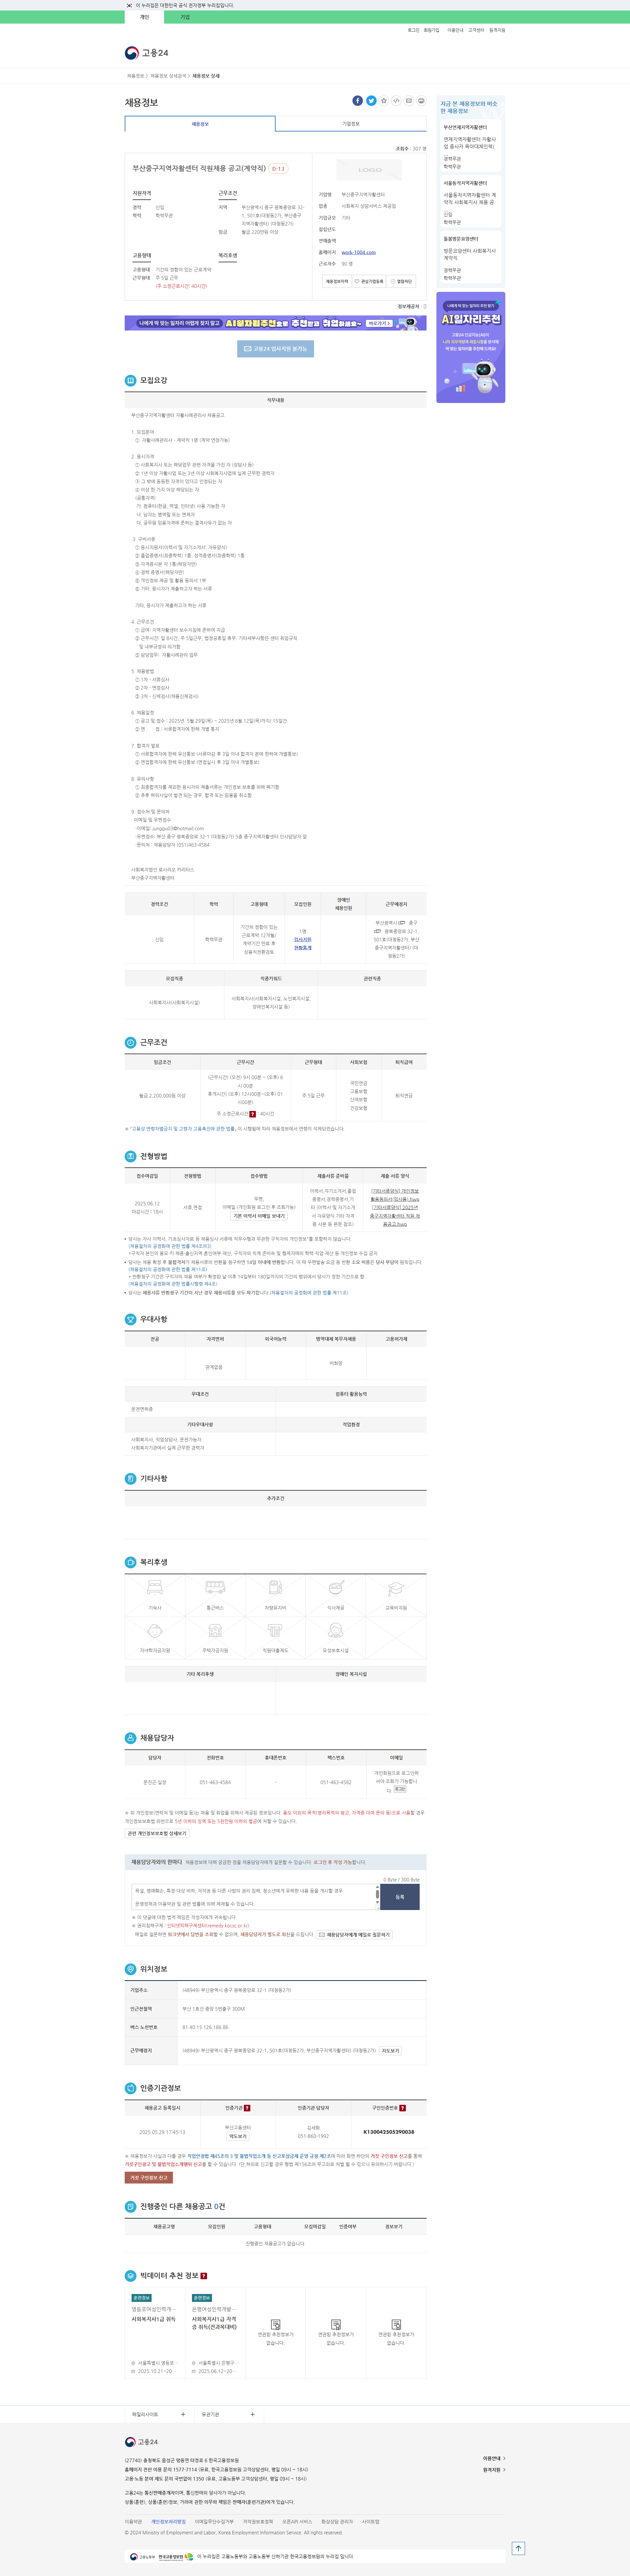Click 채용정보이력 button
630x2576 pixels.
point(337,281)
